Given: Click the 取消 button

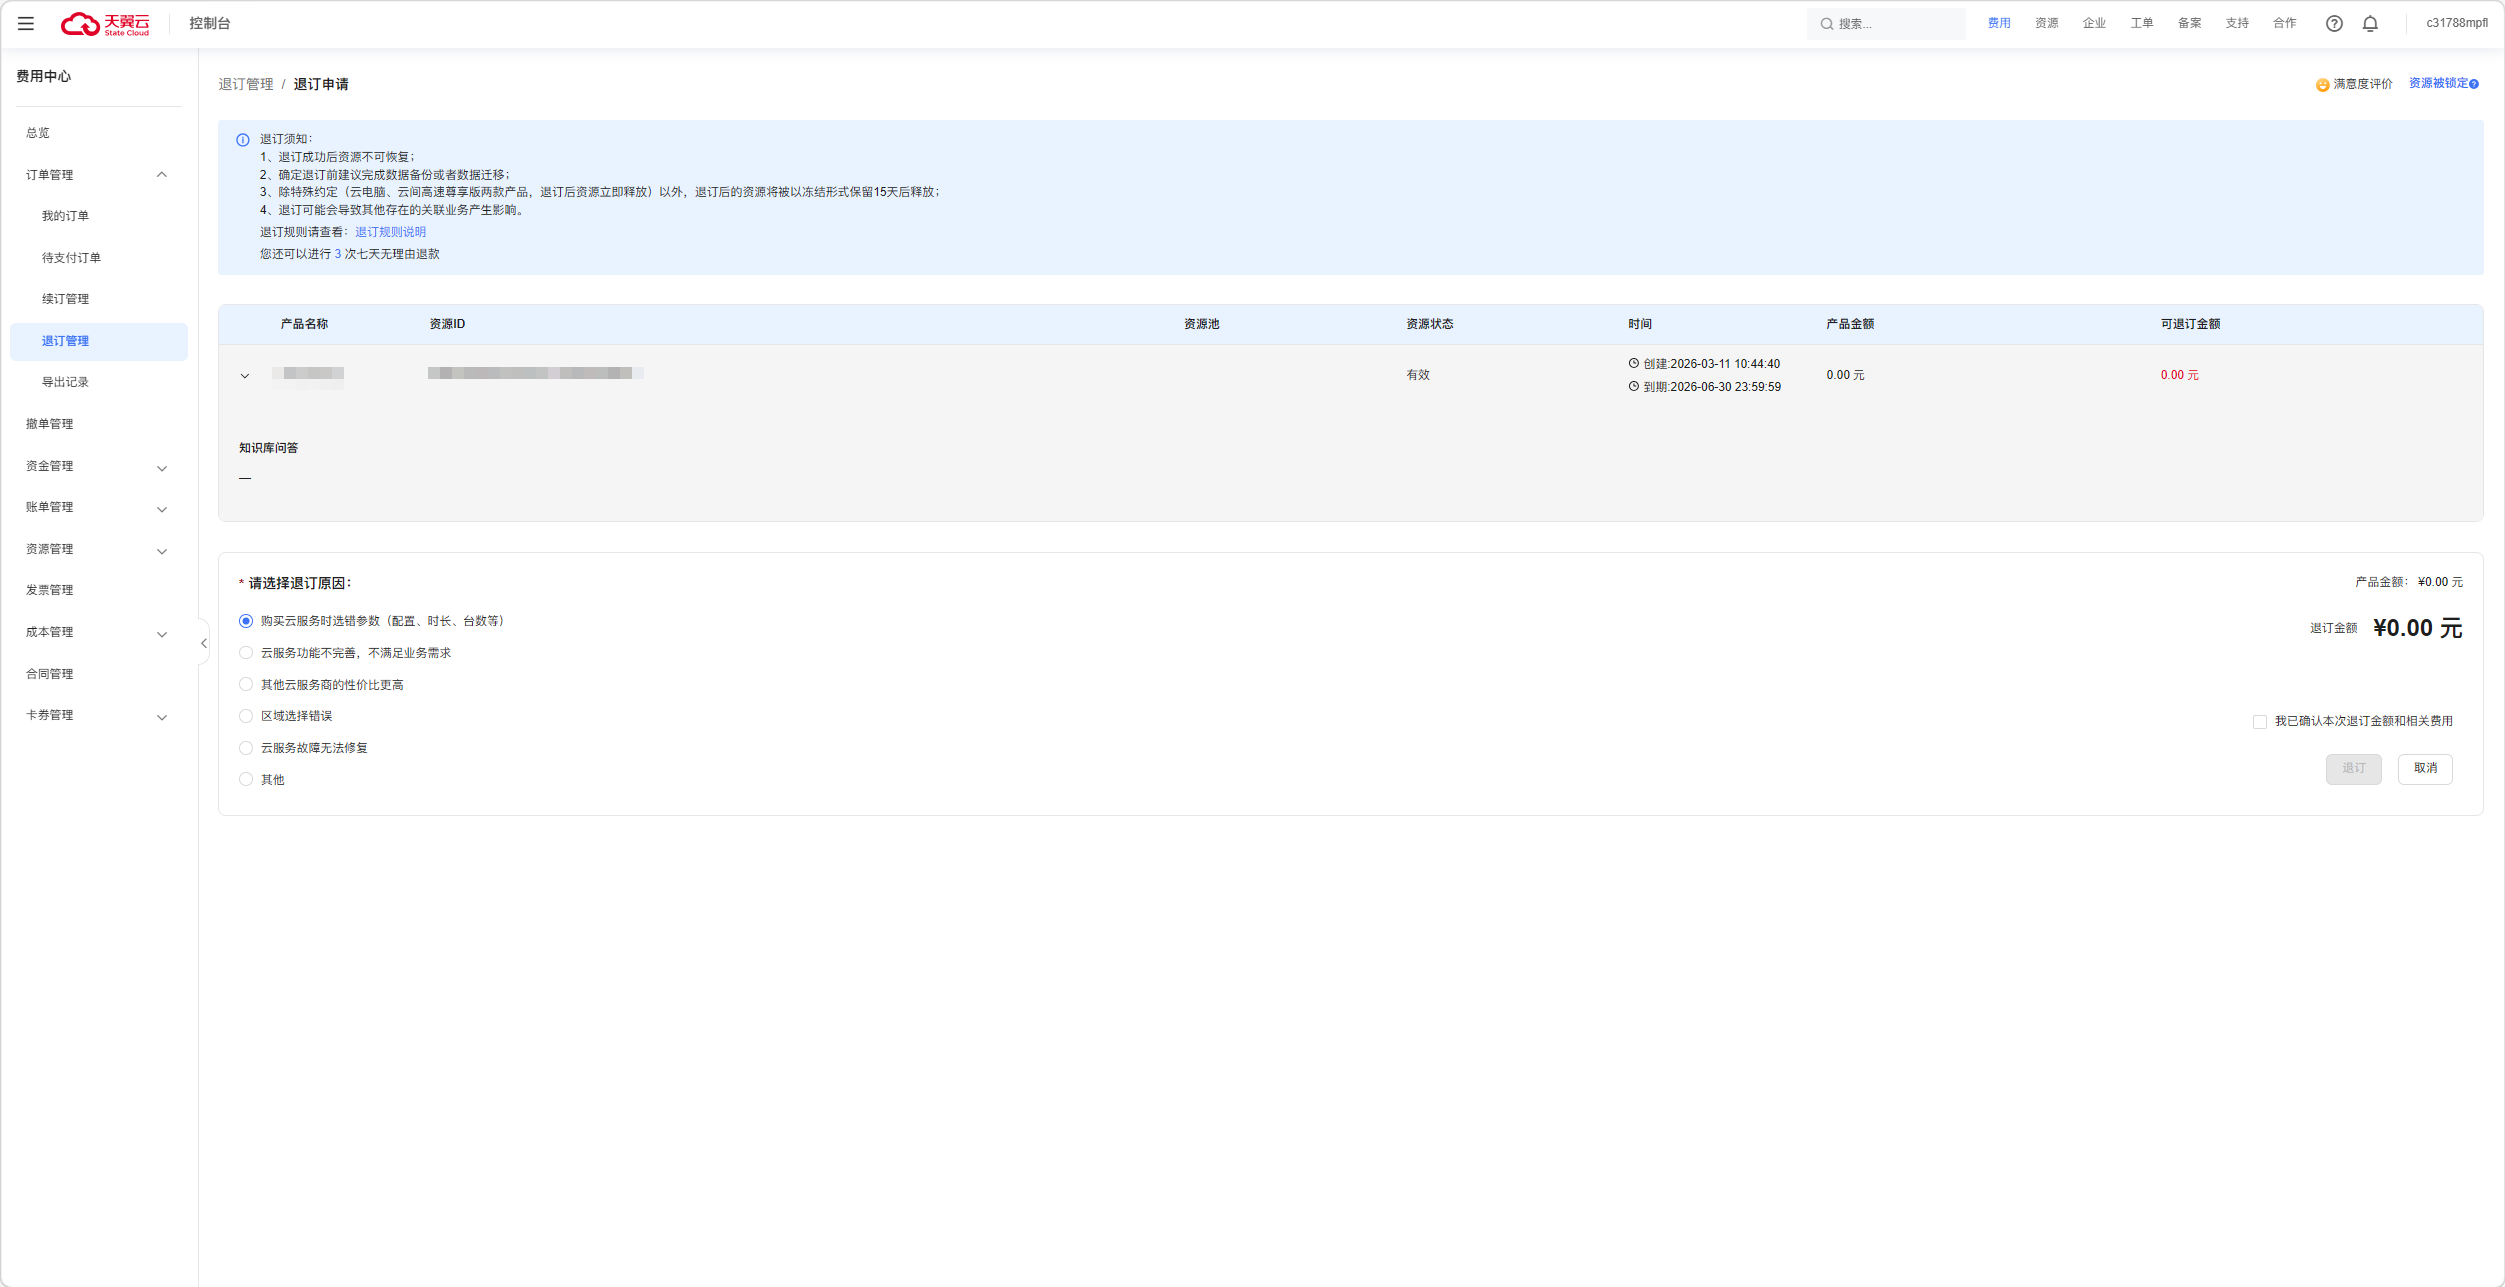Looking at the screenshot, I should pyautogui.click(x=2425, y=768).
